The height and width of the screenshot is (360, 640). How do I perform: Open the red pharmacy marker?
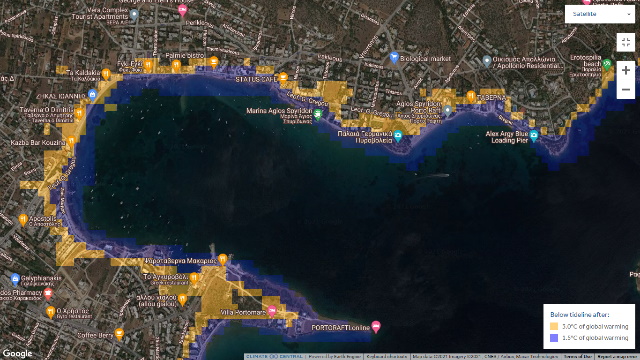coord(48,293)
